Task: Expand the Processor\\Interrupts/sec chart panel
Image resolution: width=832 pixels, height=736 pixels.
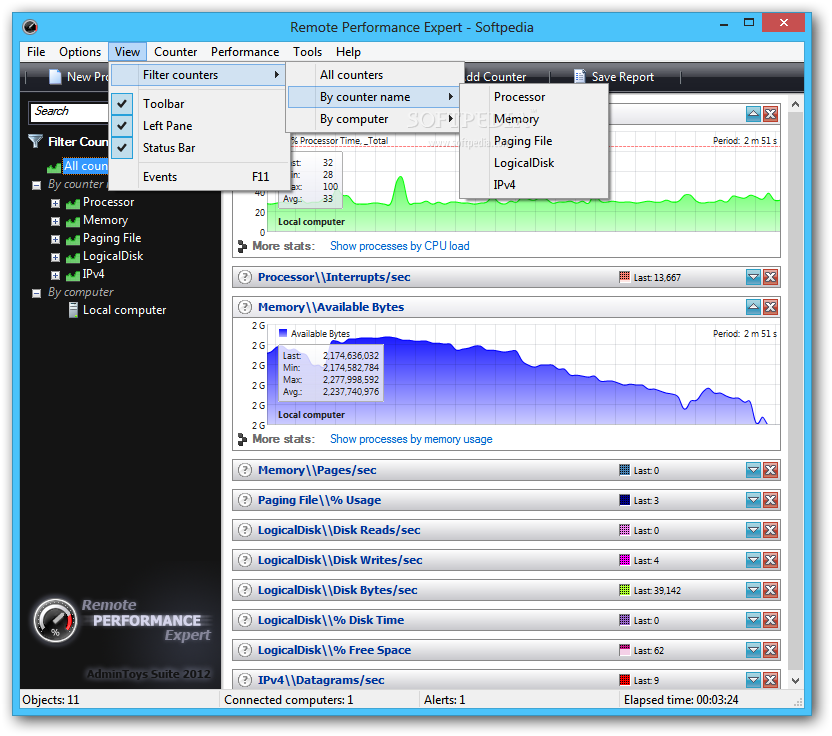Action: coord(753,277)
